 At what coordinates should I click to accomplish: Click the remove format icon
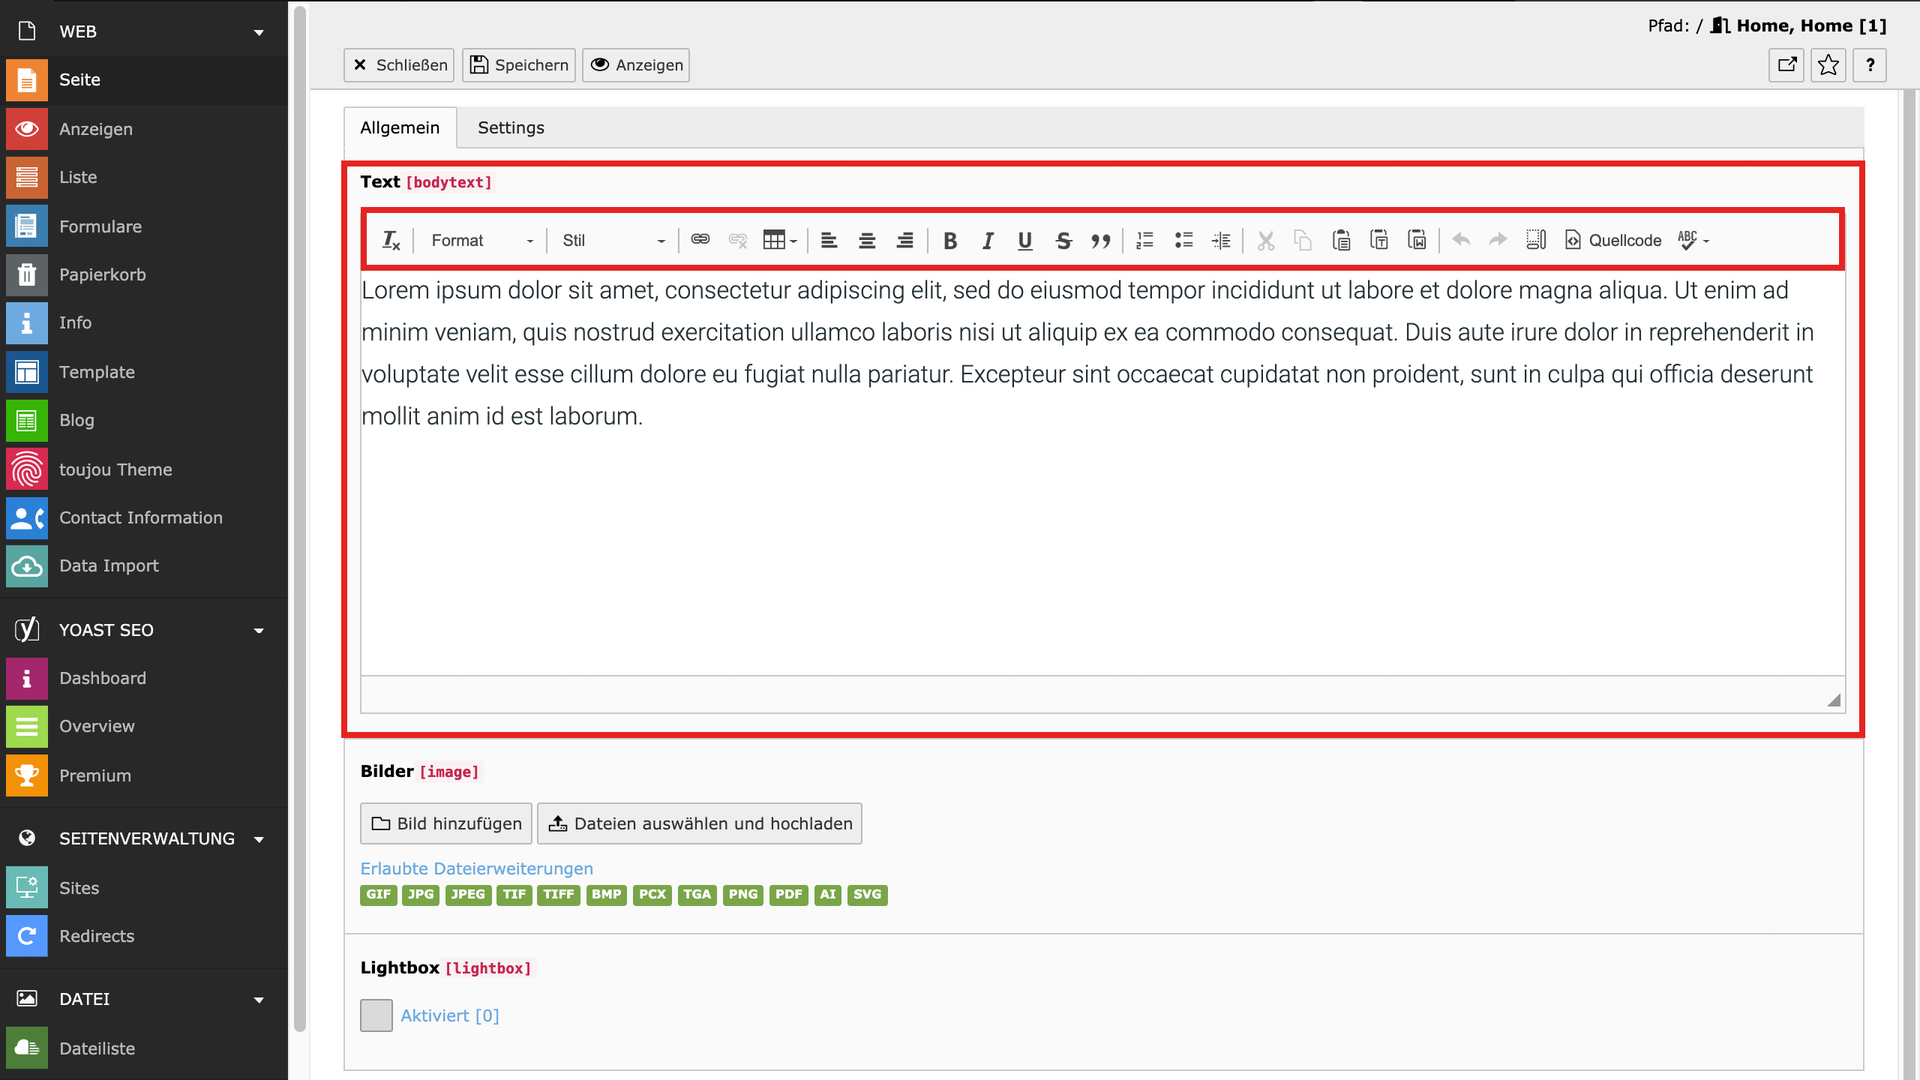tap(391, 240)
